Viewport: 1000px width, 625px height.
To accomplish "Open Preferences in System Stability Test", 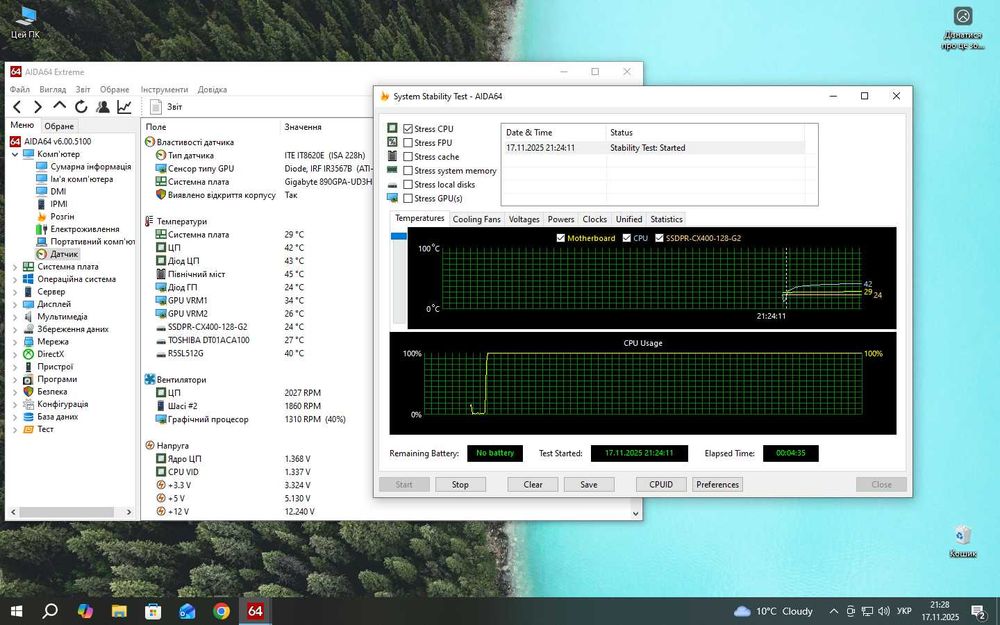I will point(717,485).
